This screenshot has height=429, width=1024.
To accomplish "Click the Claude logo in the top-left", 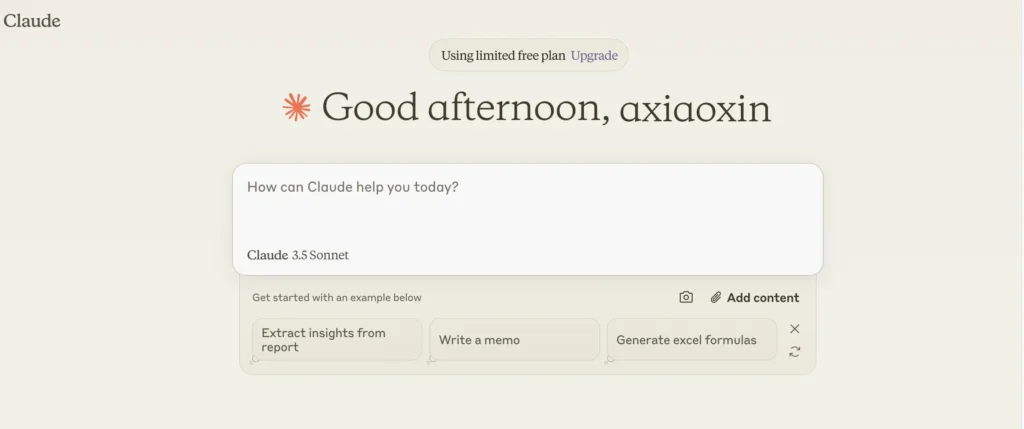I will [32, 21].
